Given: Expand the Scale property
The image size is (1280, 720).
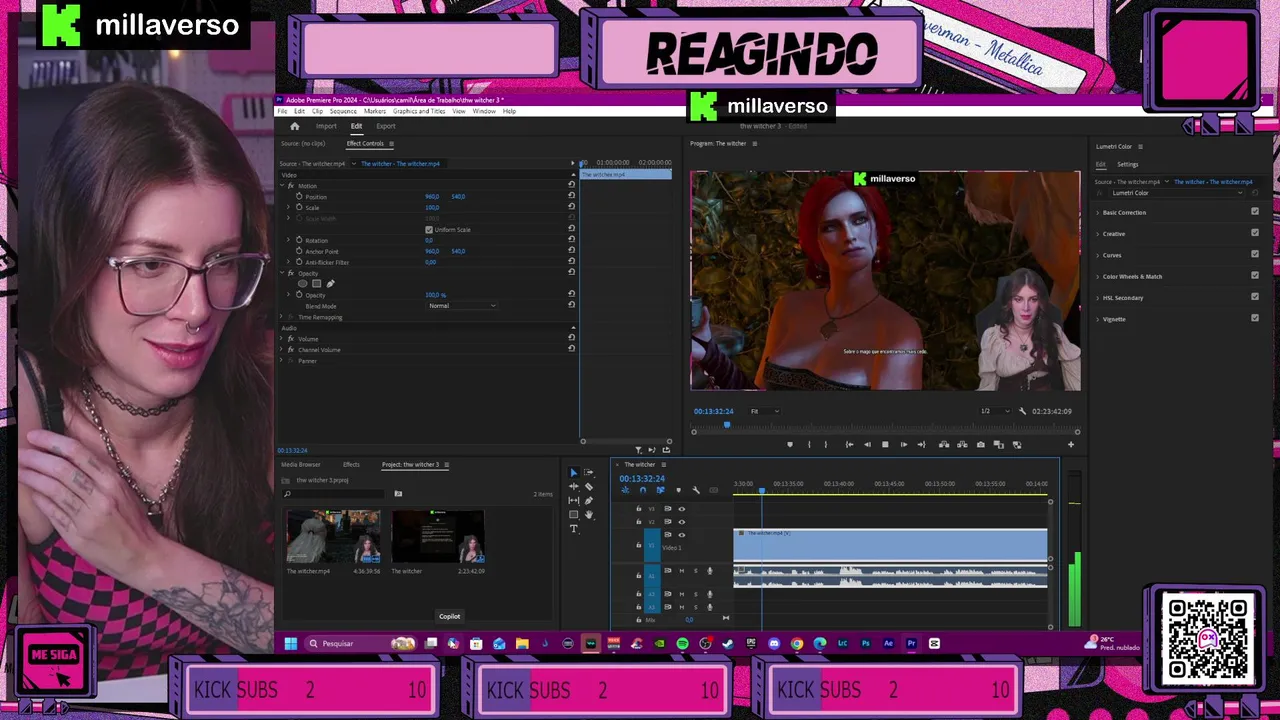Looking at the screenshot, I should pos(289,207).
